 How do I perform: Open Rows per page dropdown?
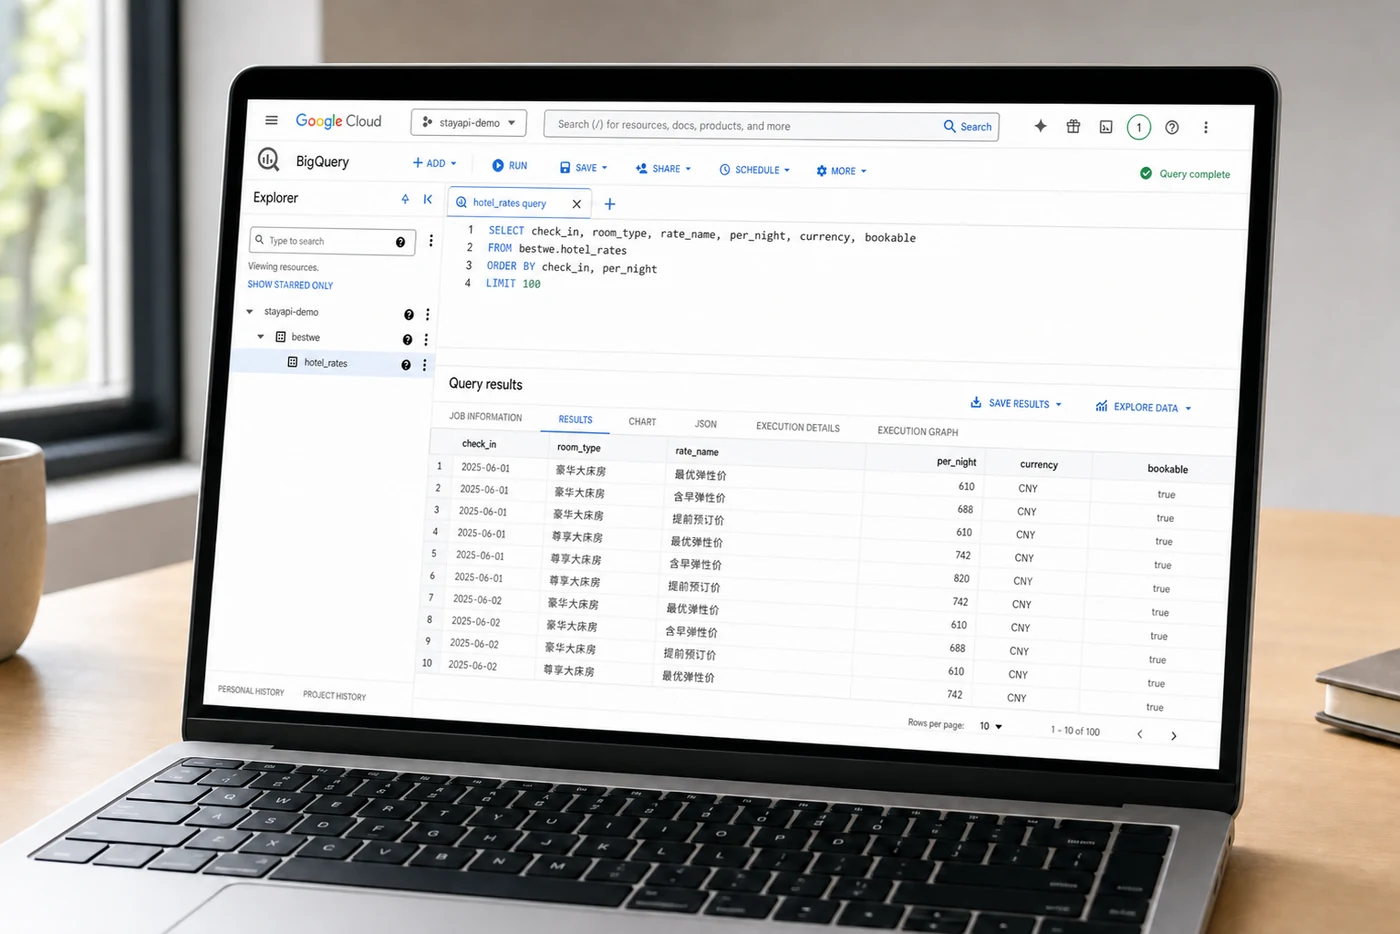coord(991,726)
